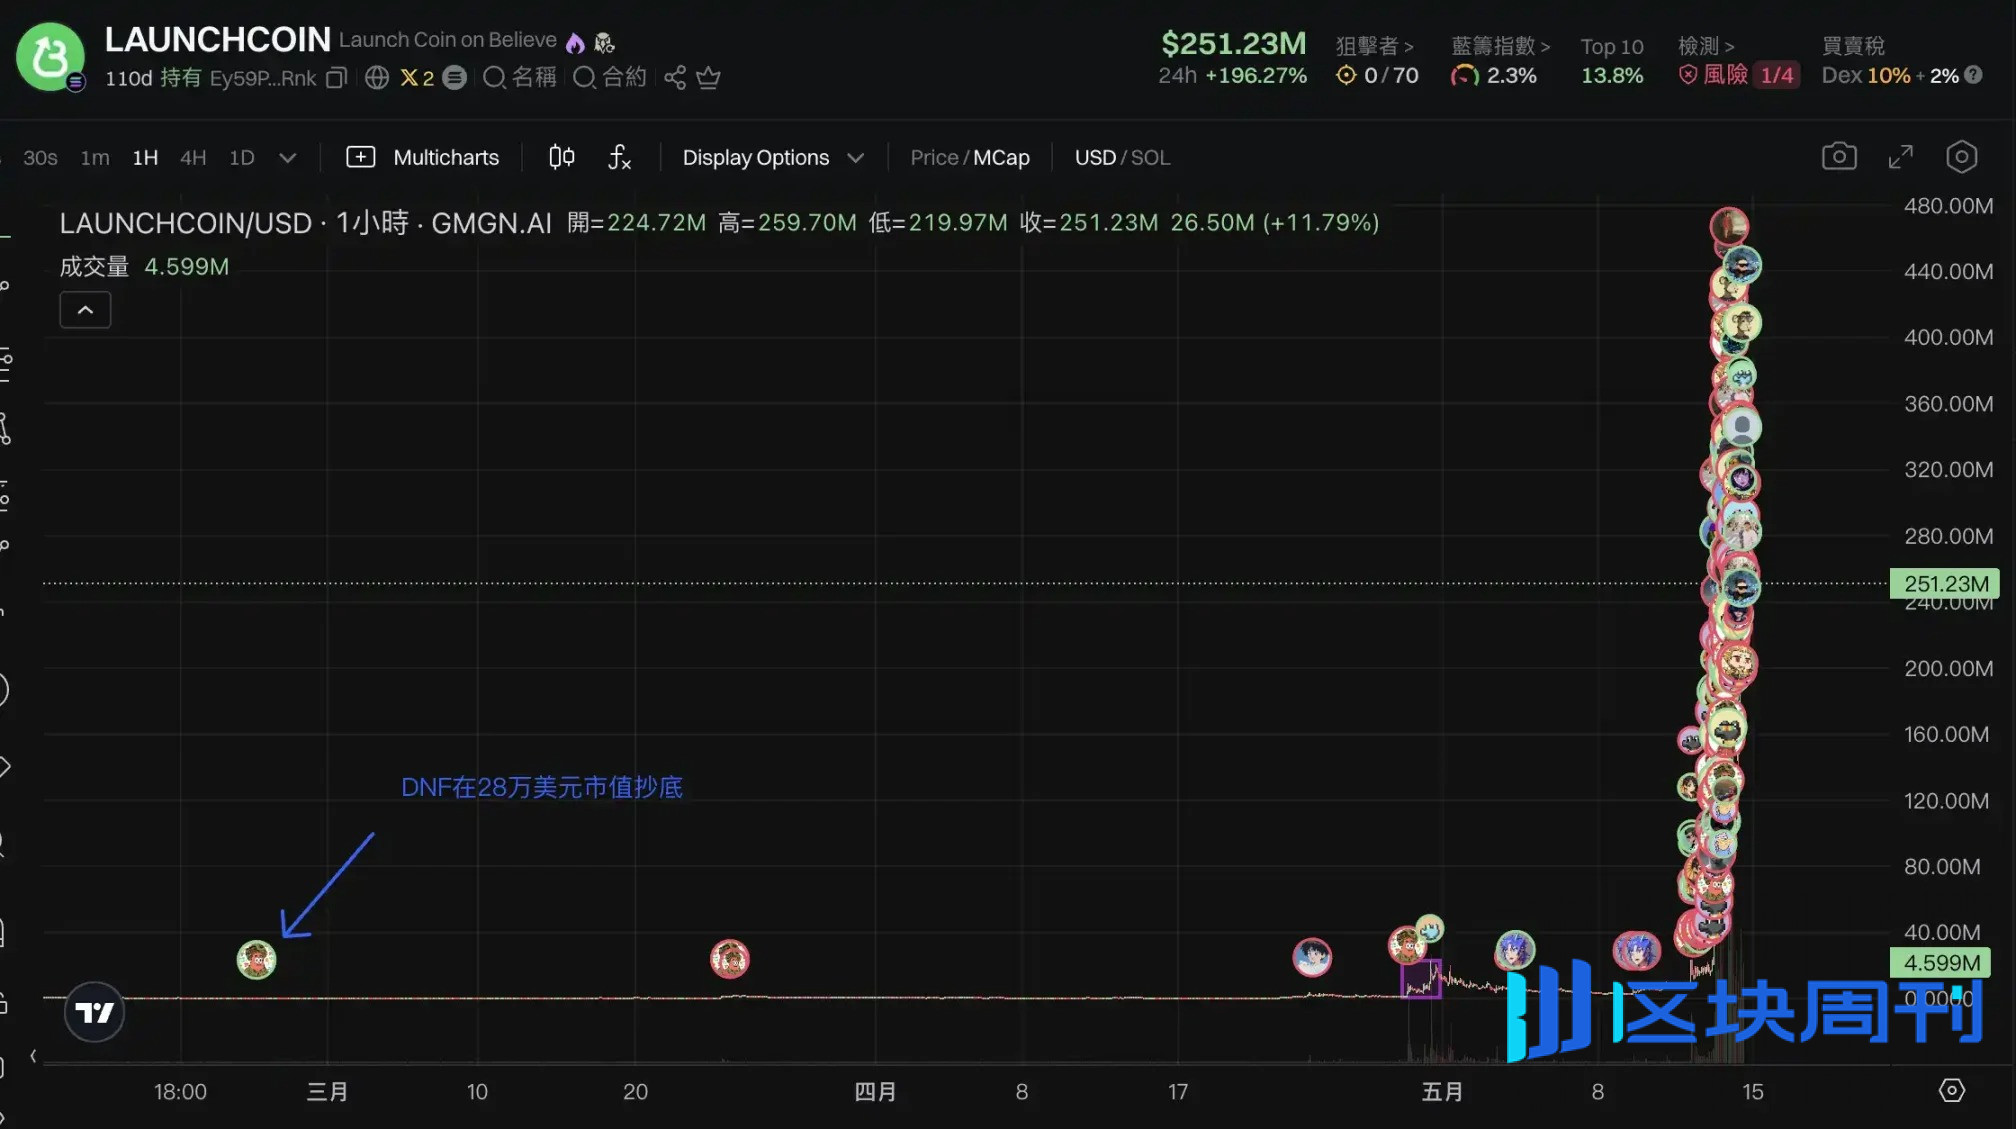Search by contract using 合約
The image size is (2016, 1129).
610,77
